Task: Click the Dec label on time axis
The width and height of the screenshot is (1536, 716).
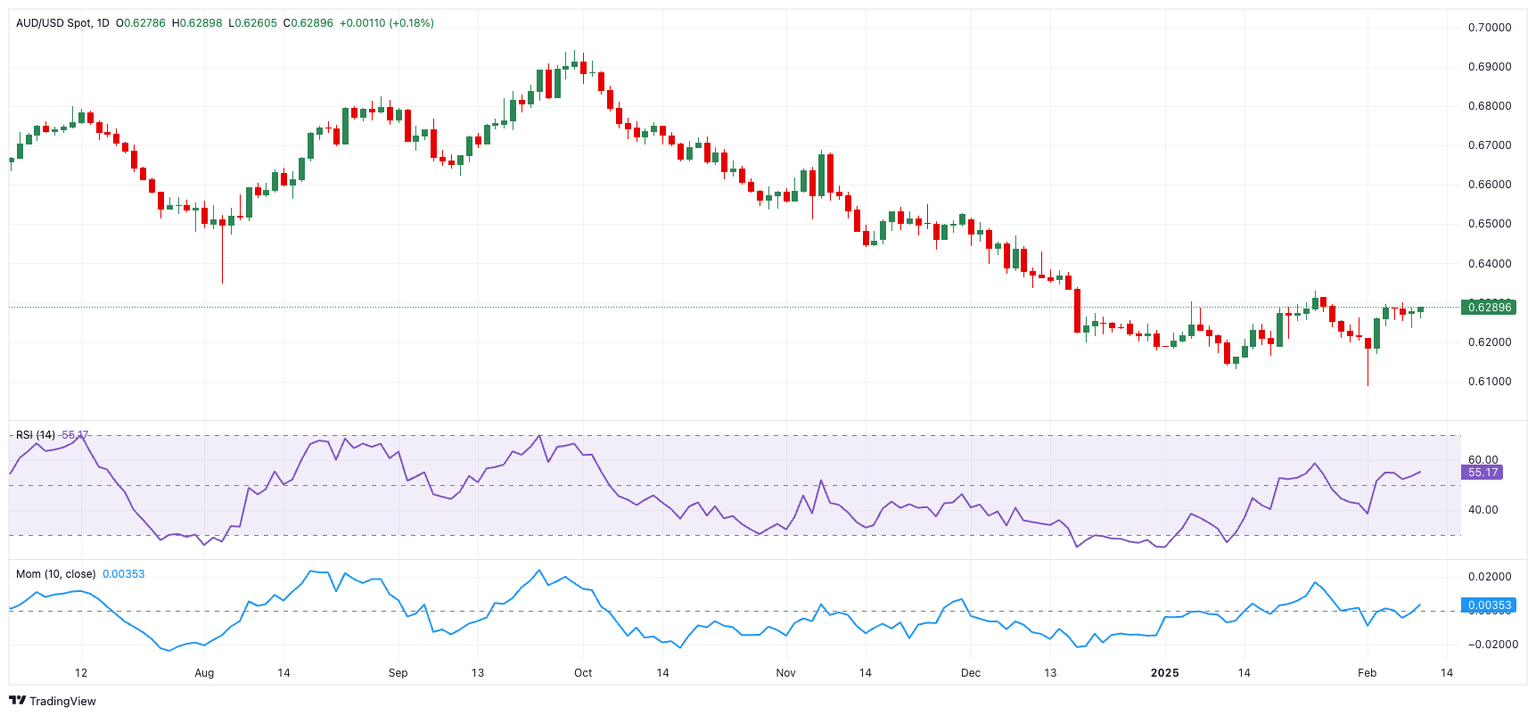Action: [x=969, y=673]
